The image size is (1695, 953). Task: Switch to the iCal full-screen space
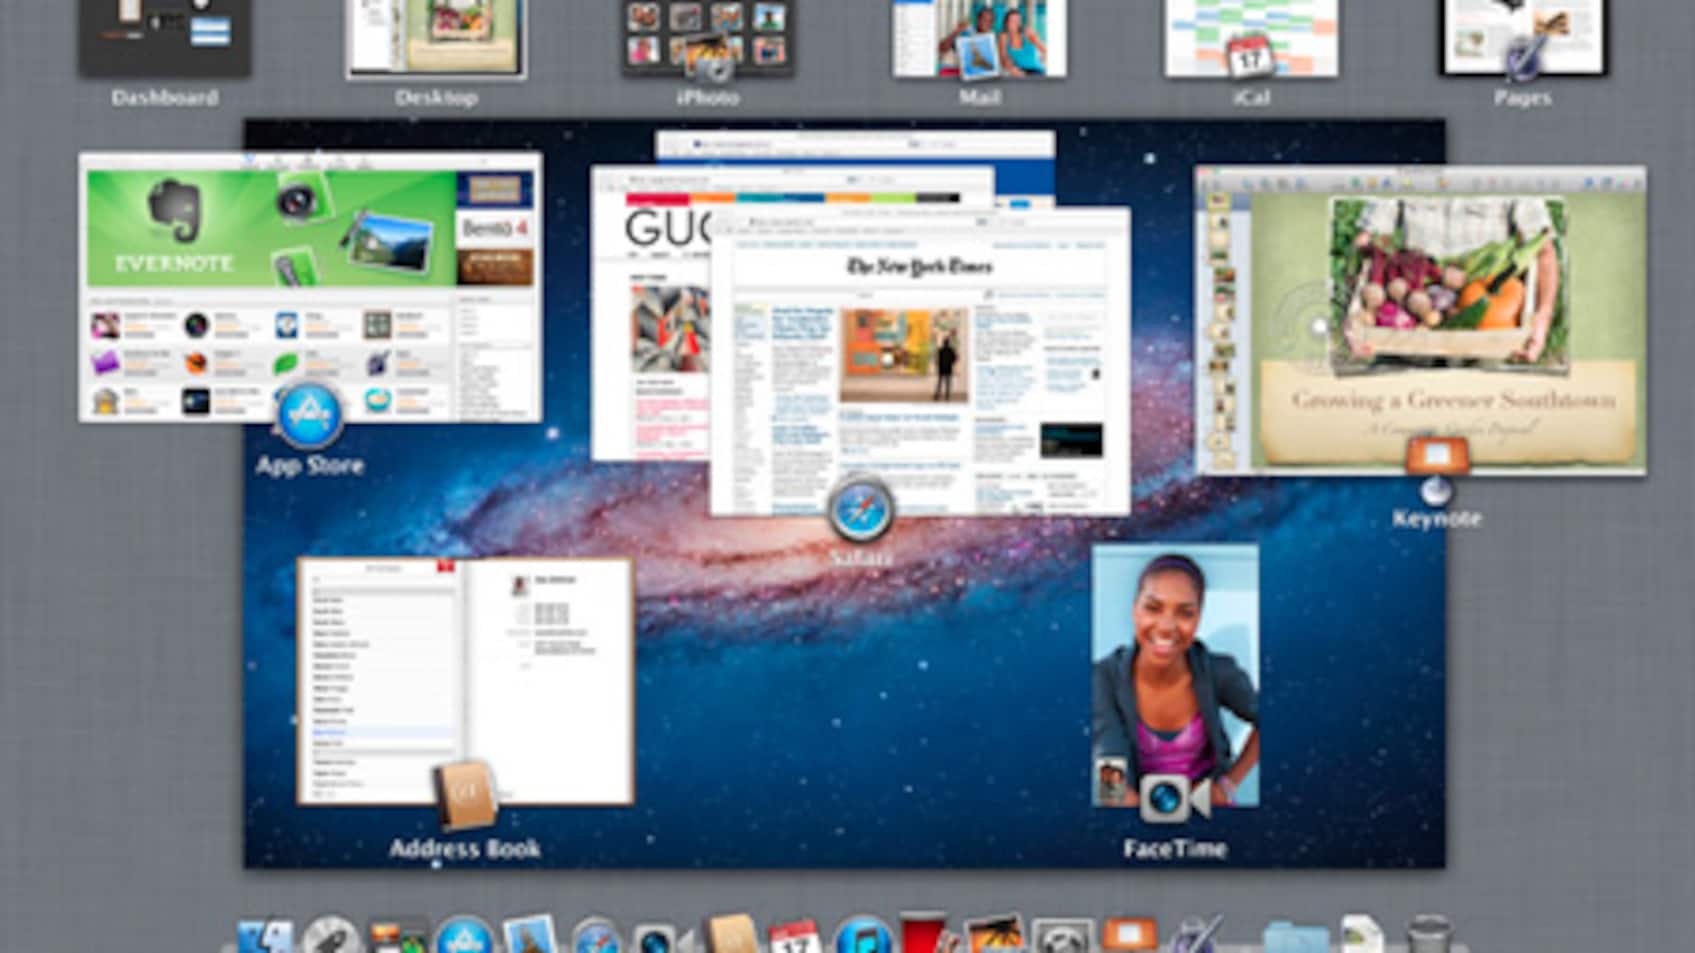[1251, 37]
